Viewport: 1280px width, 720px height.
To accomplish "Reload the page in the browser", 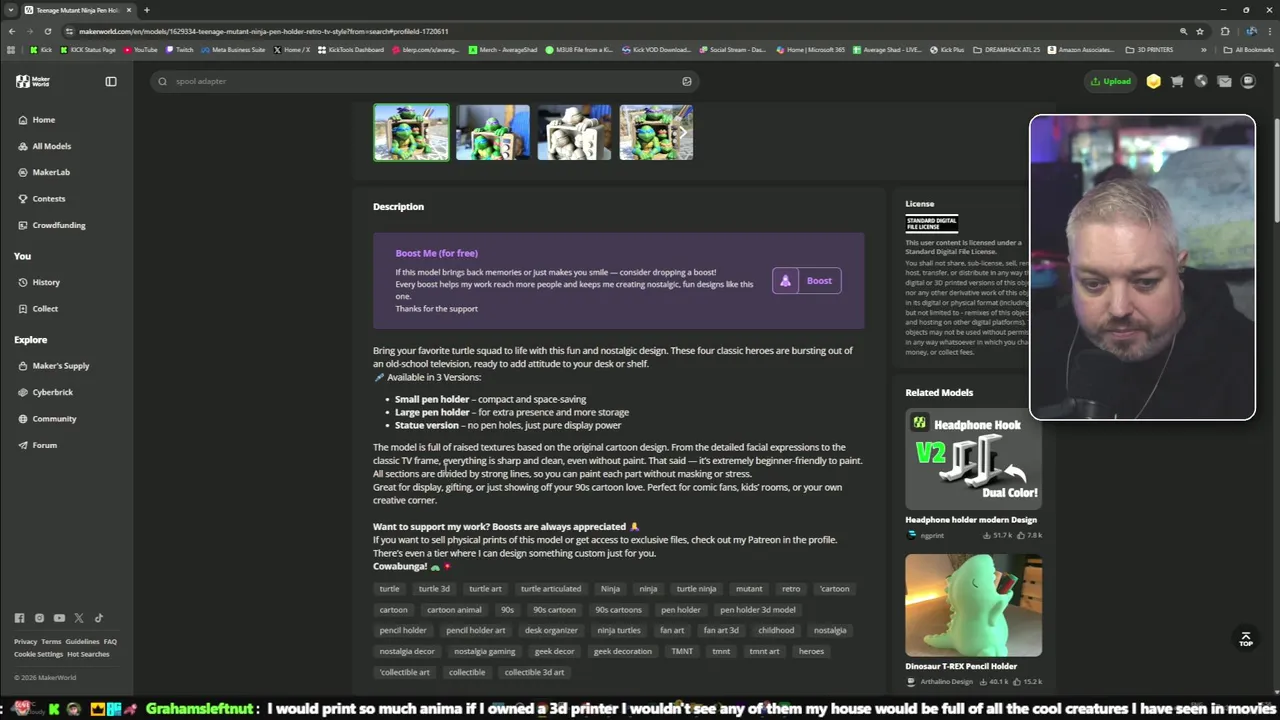I will (x=47, y=31).
